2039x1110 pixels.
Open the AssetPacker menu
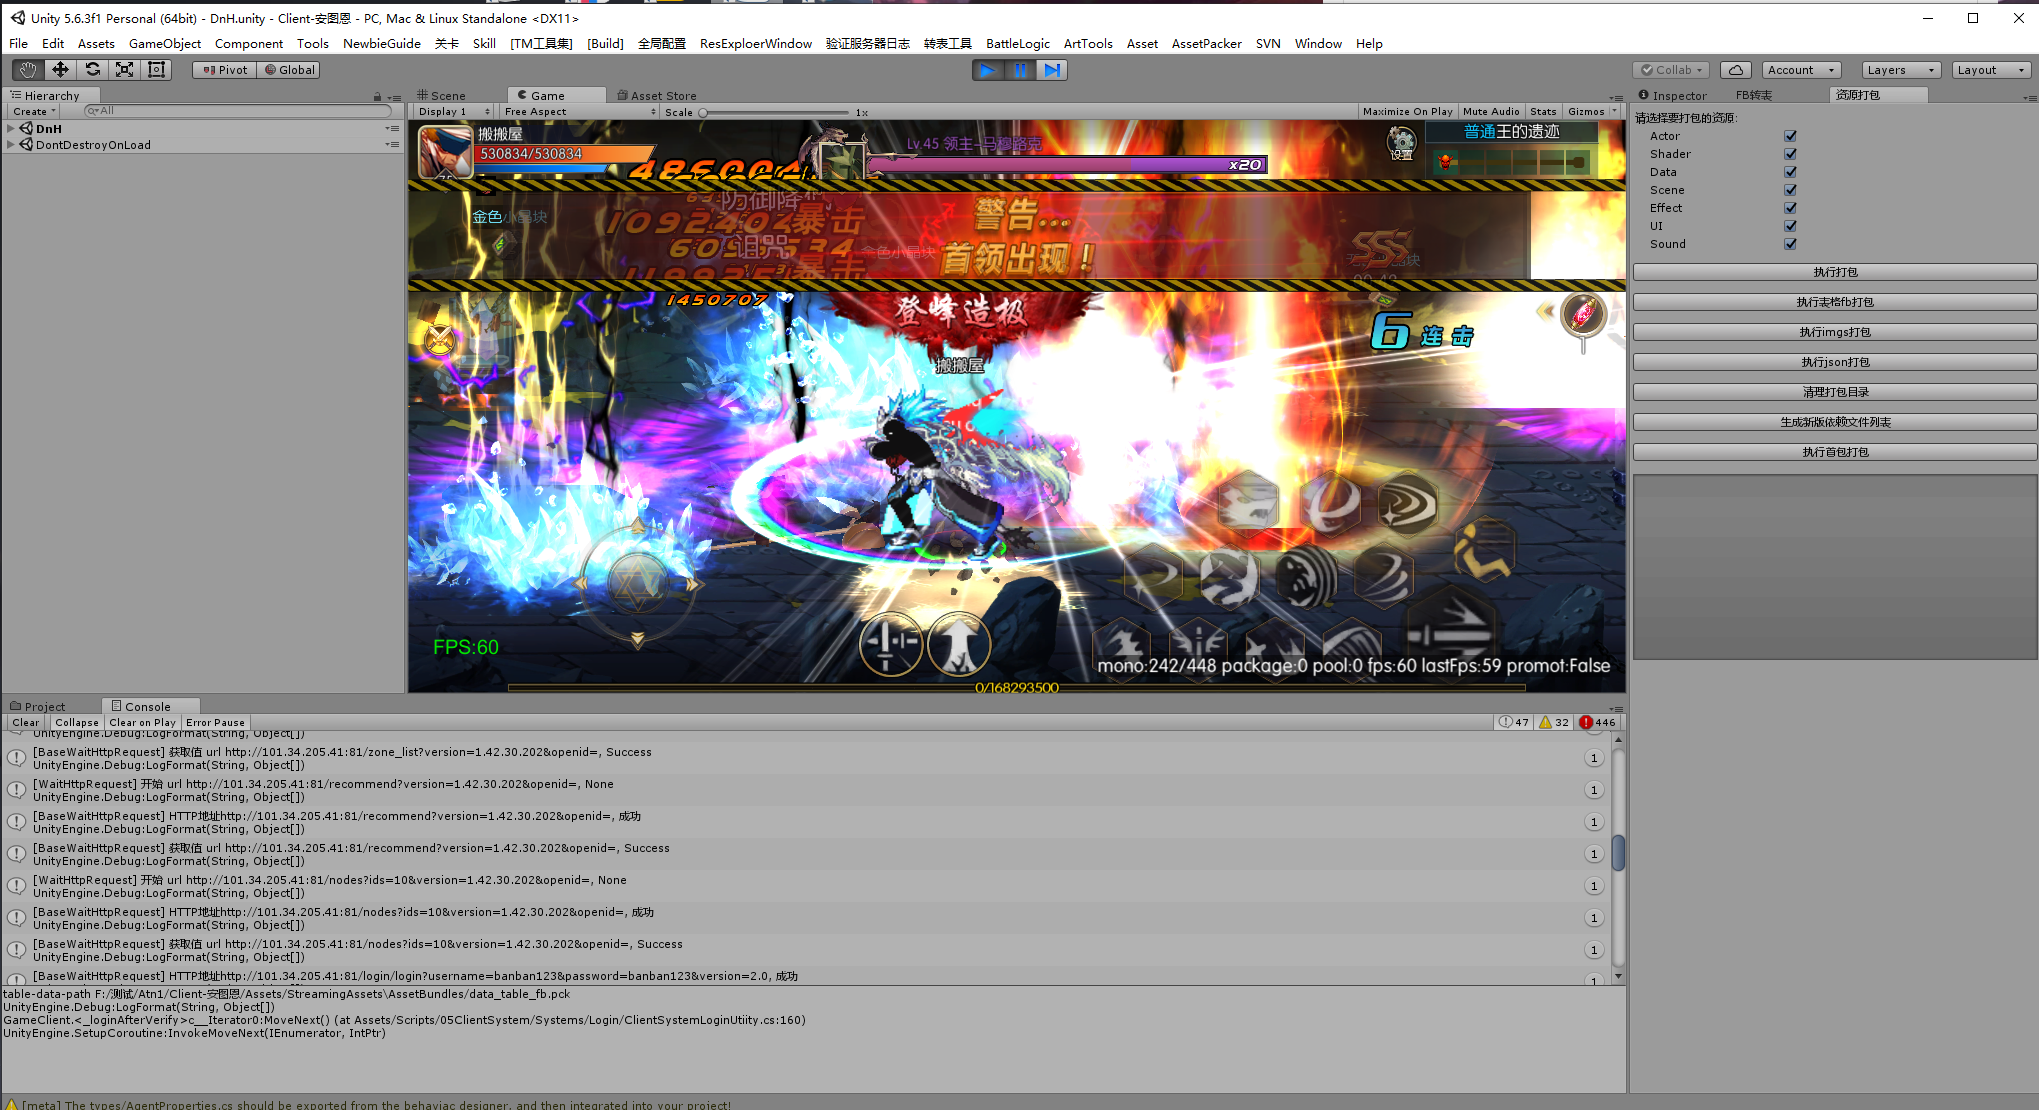click(x=1206, y=43)
